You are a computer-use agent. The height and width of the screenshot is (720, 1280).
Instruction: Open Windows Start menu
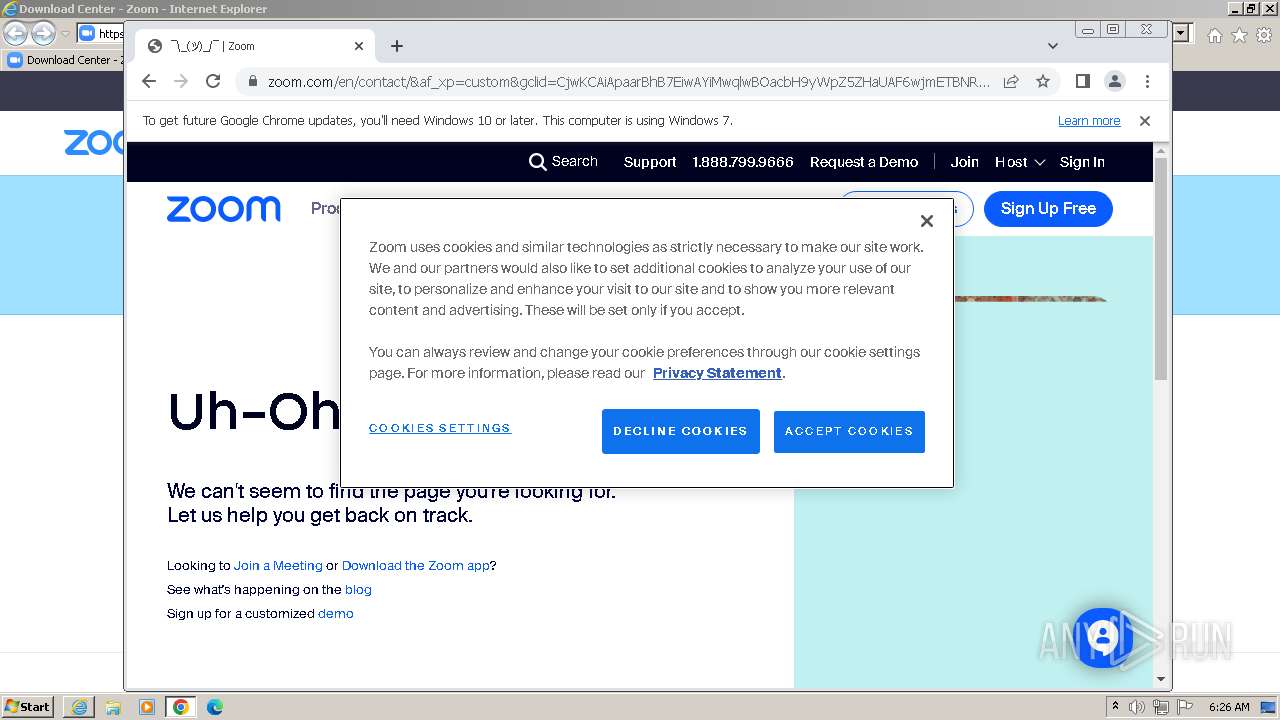(x=28, y=707)
